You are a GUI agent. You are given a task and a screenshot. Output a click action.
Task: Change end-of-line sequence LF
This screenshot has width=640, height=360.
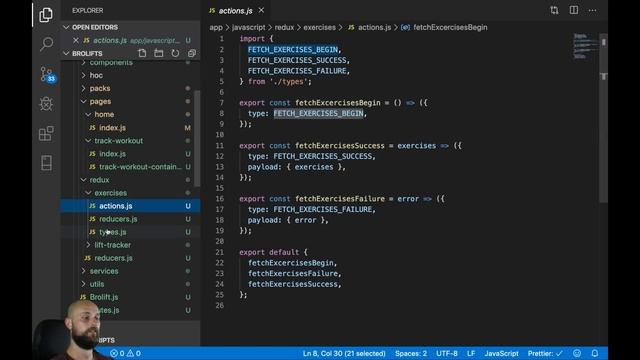471,353
